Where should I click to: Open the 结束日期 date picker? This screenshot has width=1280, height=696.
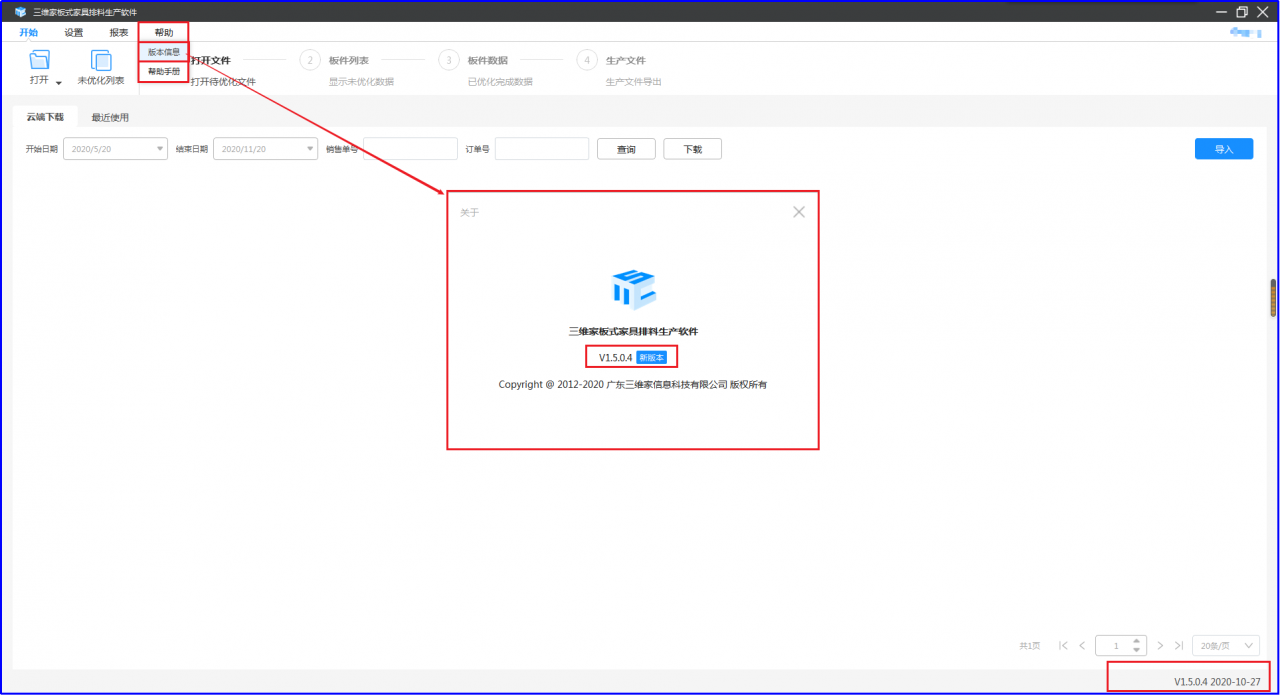point(265,149)
